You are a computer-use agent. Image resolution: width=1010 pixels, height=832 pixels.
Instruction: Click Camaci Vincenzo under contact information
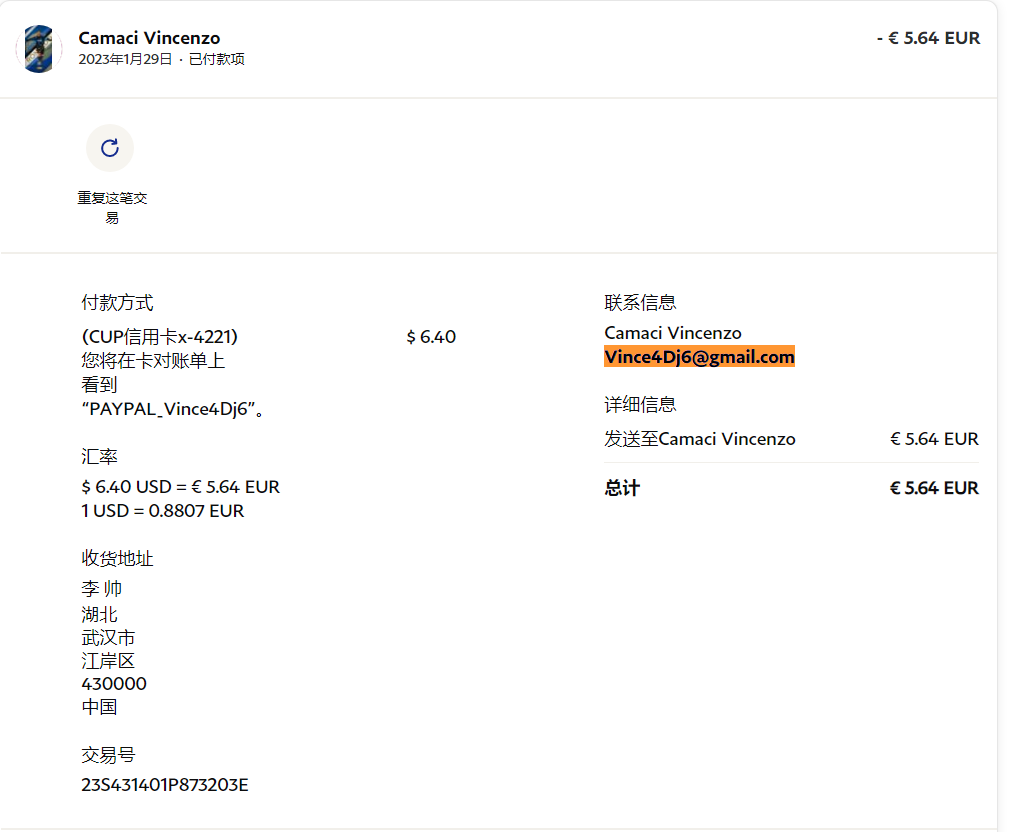[673, 333]
